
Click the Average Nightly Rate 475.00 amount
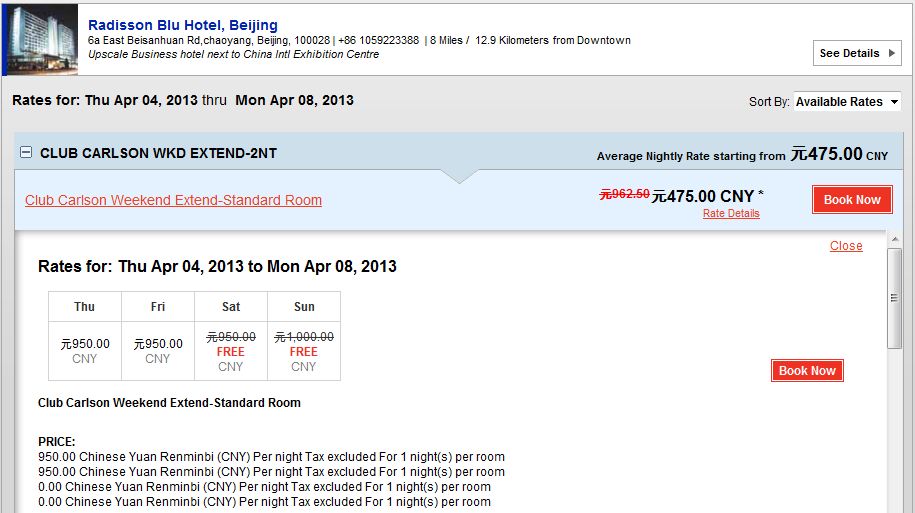(x=826, y=154)
